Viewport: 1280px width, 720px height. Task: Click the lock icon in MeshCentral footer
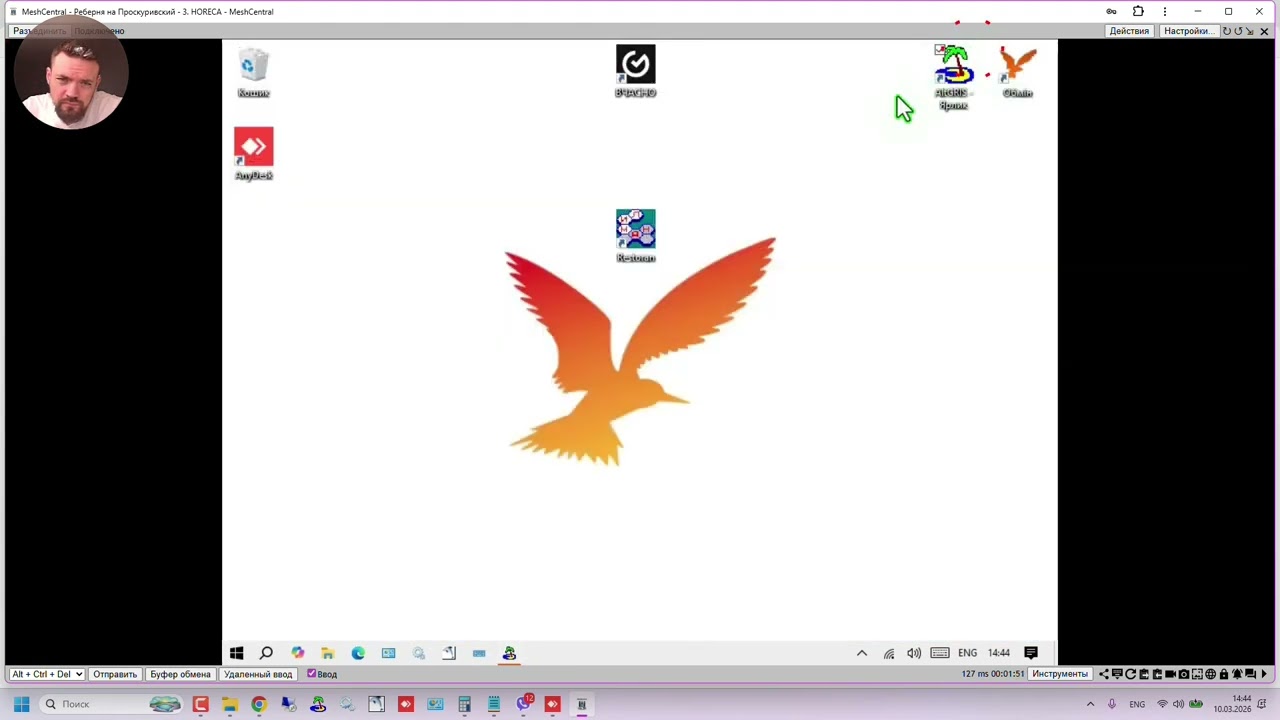click(x=1224, y=674)
